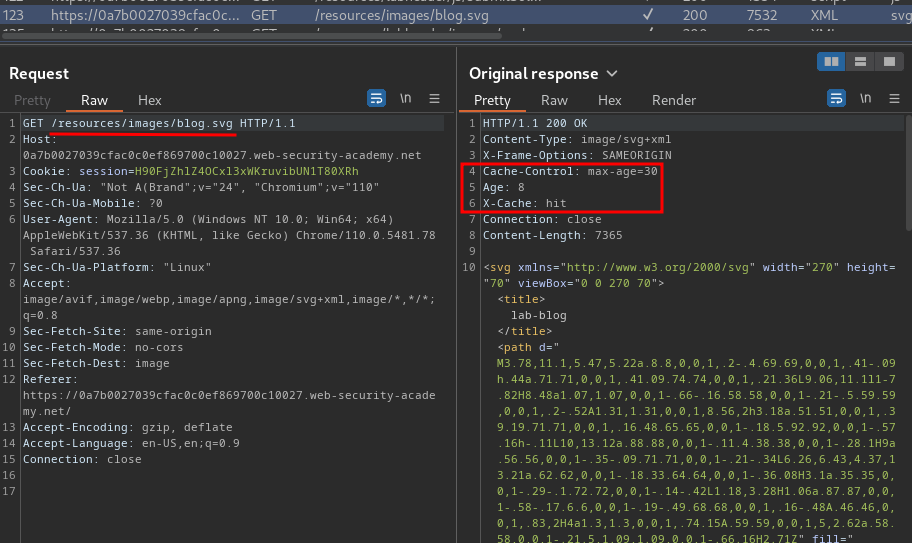This screenshot has height=543, width=912.
Task: Select top-bottom stacked layout icon
Action: 860,61
